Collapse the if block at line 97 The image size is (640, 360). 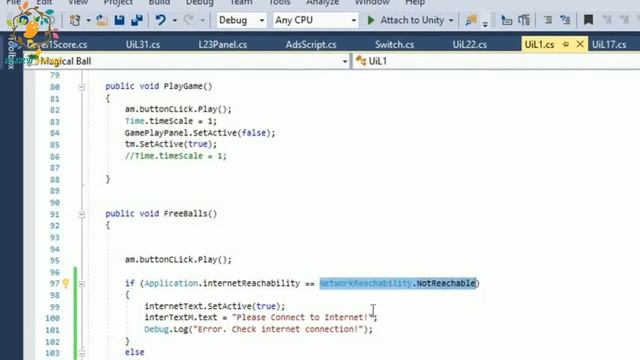(x=82, y=284)
